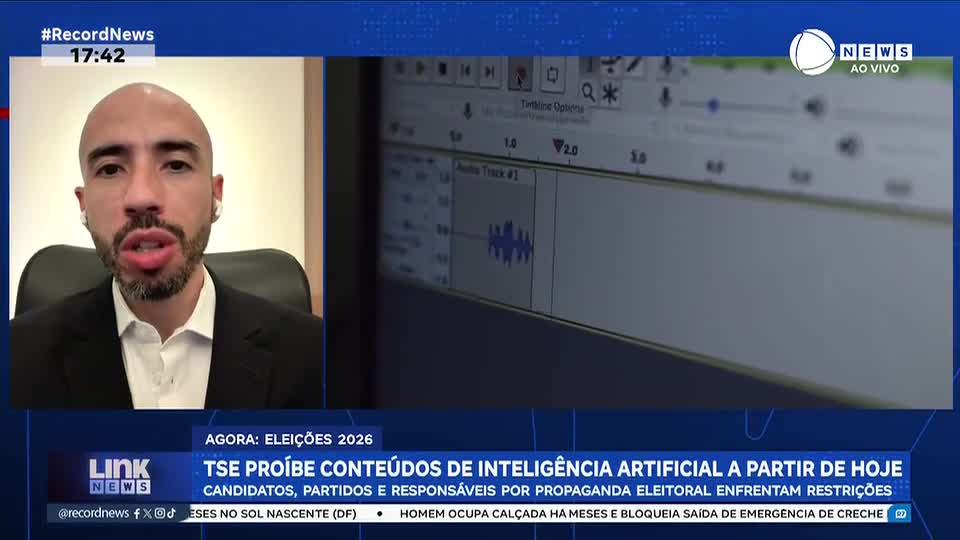Click the TikTok icon in lower bar

click(x=171, y=513)
